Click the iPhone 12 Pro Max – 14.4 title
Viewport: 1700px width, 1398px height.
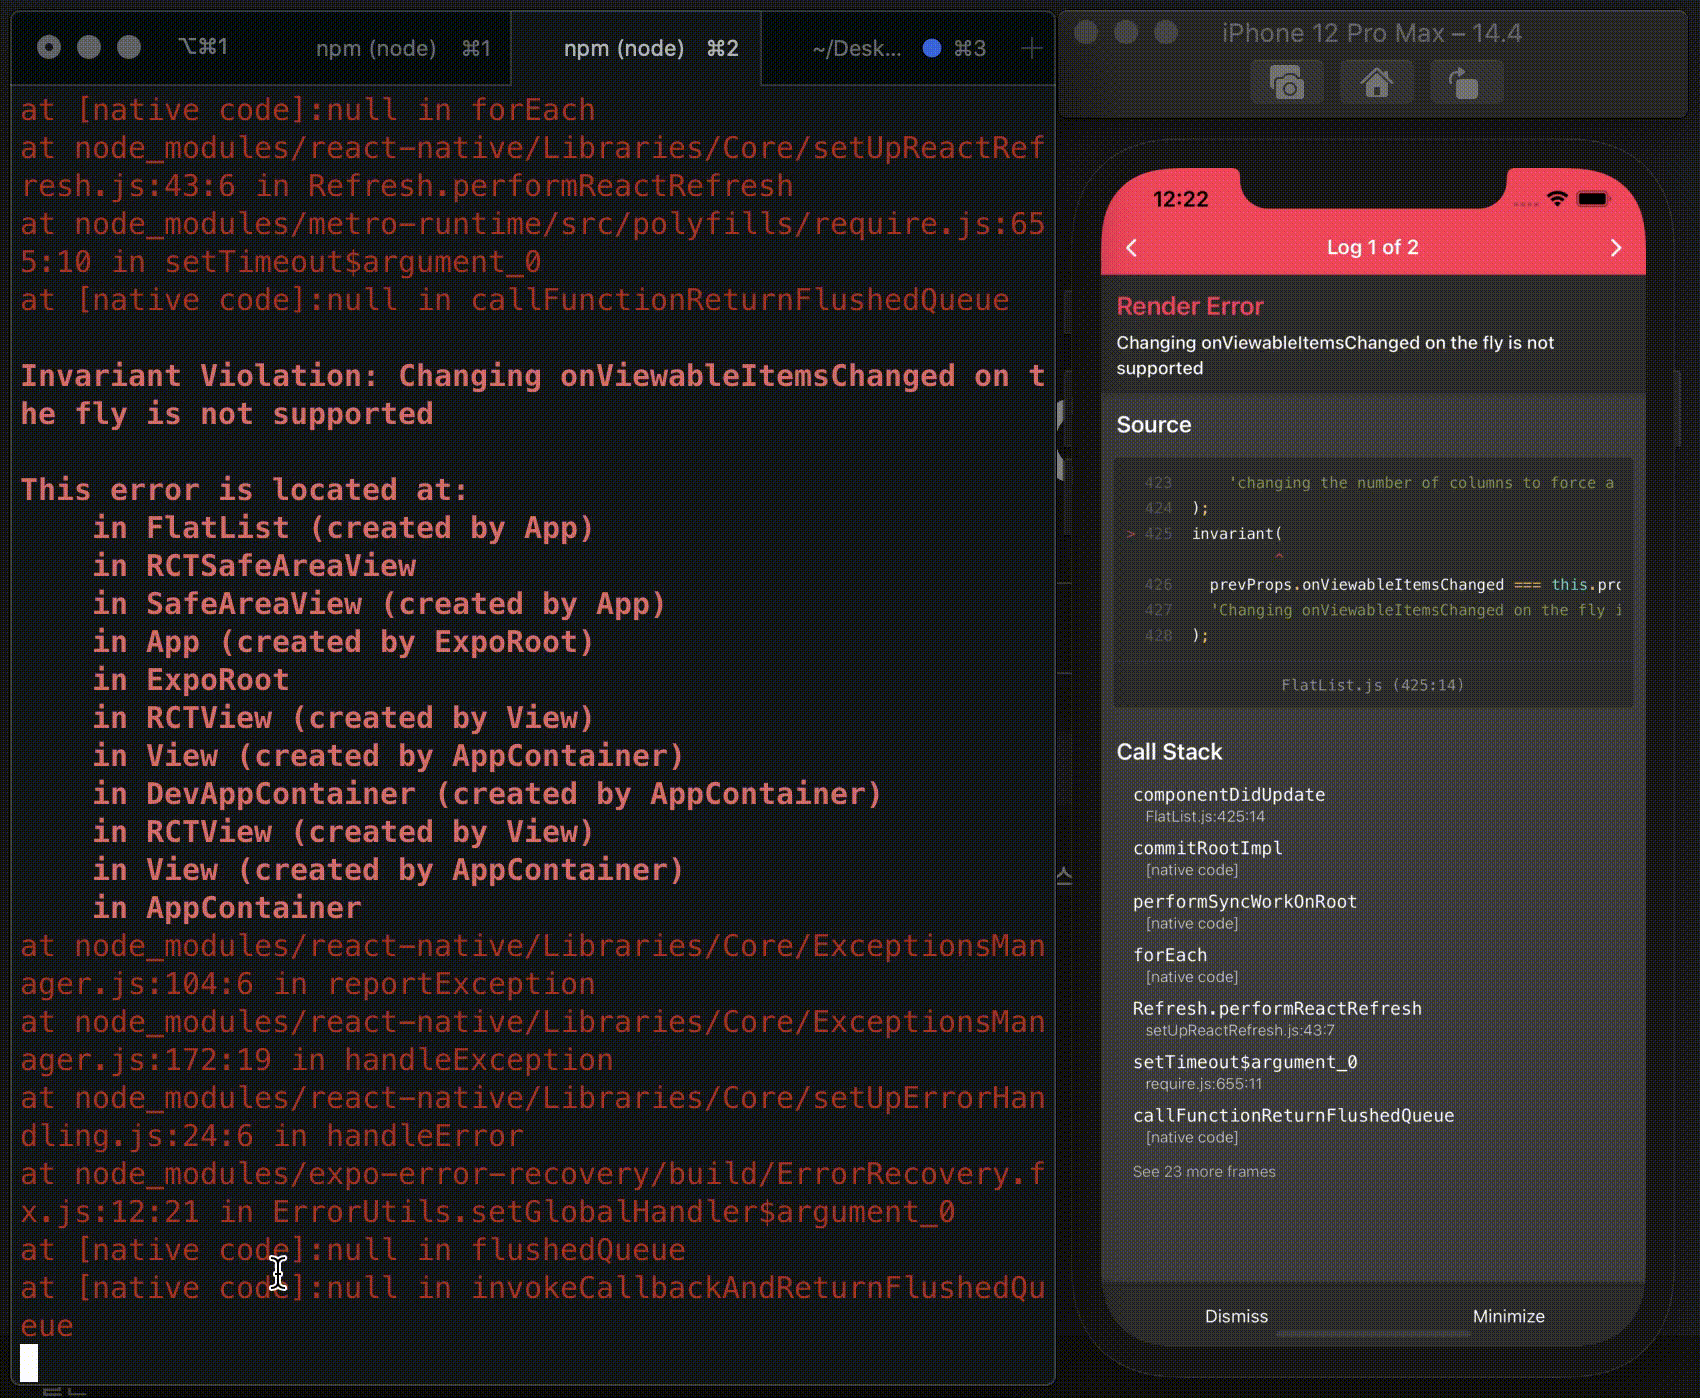pos(1372,33)
